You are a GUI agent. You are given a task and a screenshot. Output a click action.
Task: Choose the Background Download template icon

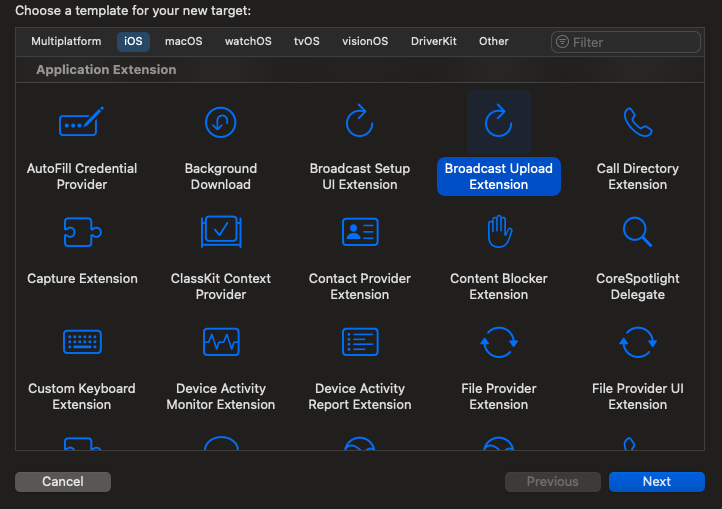coord(221,122)
